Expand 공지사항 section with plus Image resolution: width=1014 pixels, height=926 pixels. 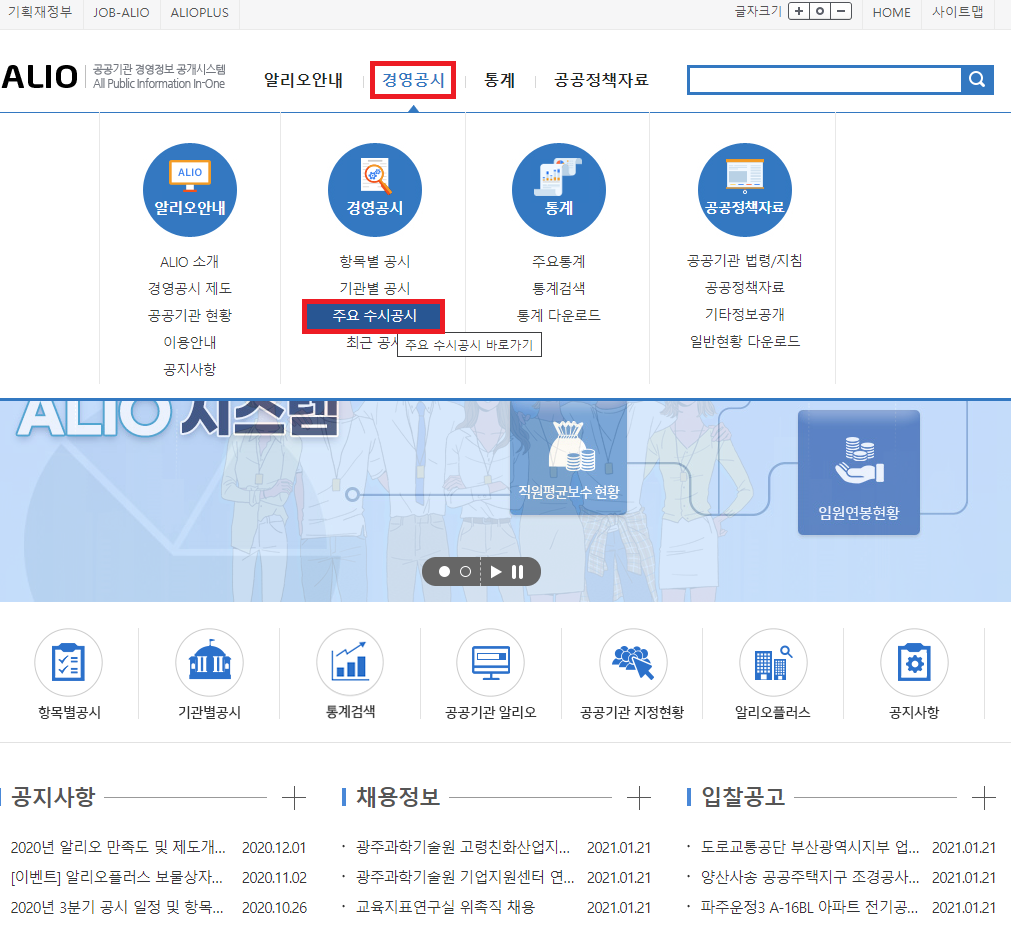[294, 797]
